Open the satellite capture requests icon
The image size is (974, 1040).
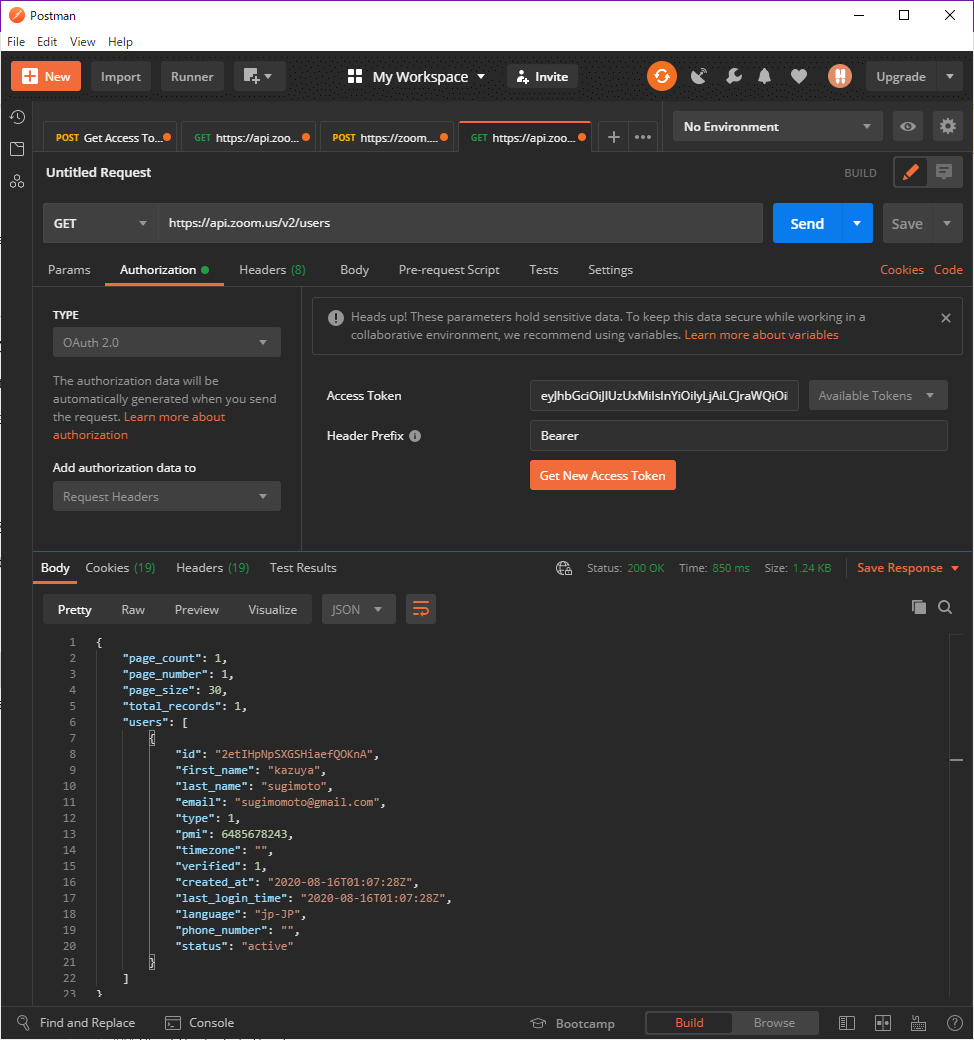point(699,76)
